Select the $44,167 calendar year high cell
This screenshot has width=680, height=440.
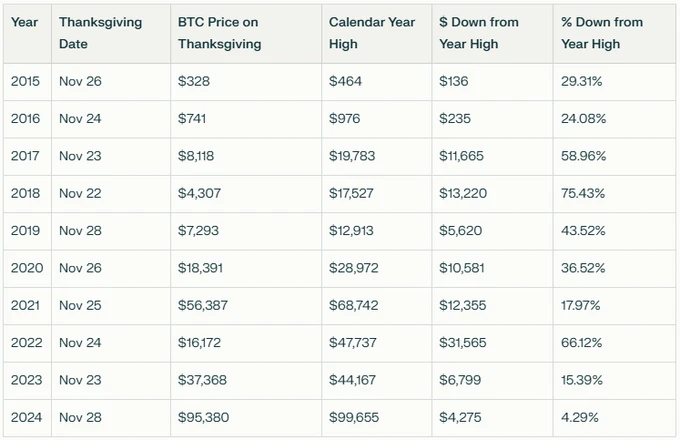(x=353, y=380)
